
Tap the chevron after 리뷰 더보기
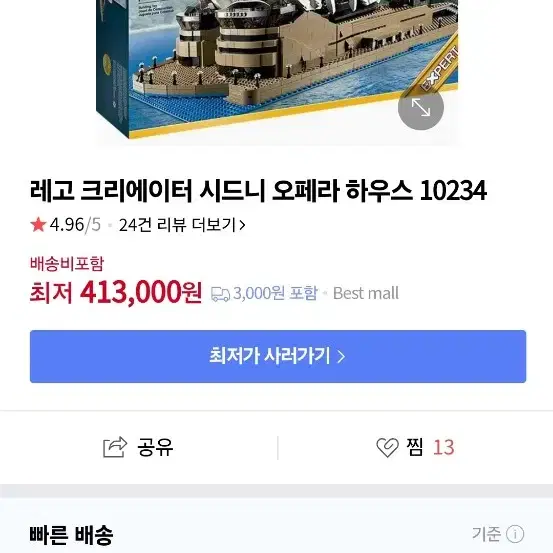[242, 225]
